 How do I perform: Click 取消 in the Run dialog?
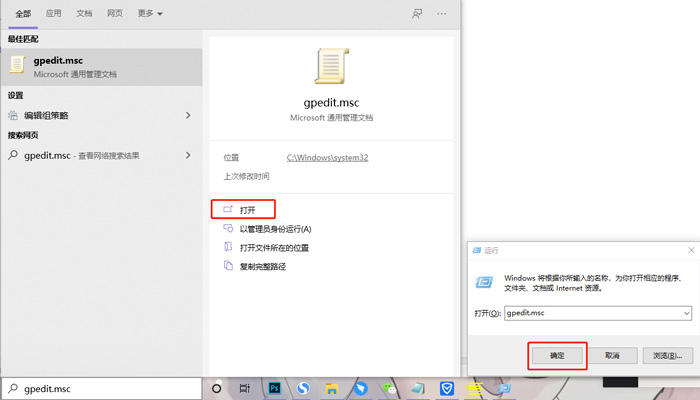click(612, 355)
